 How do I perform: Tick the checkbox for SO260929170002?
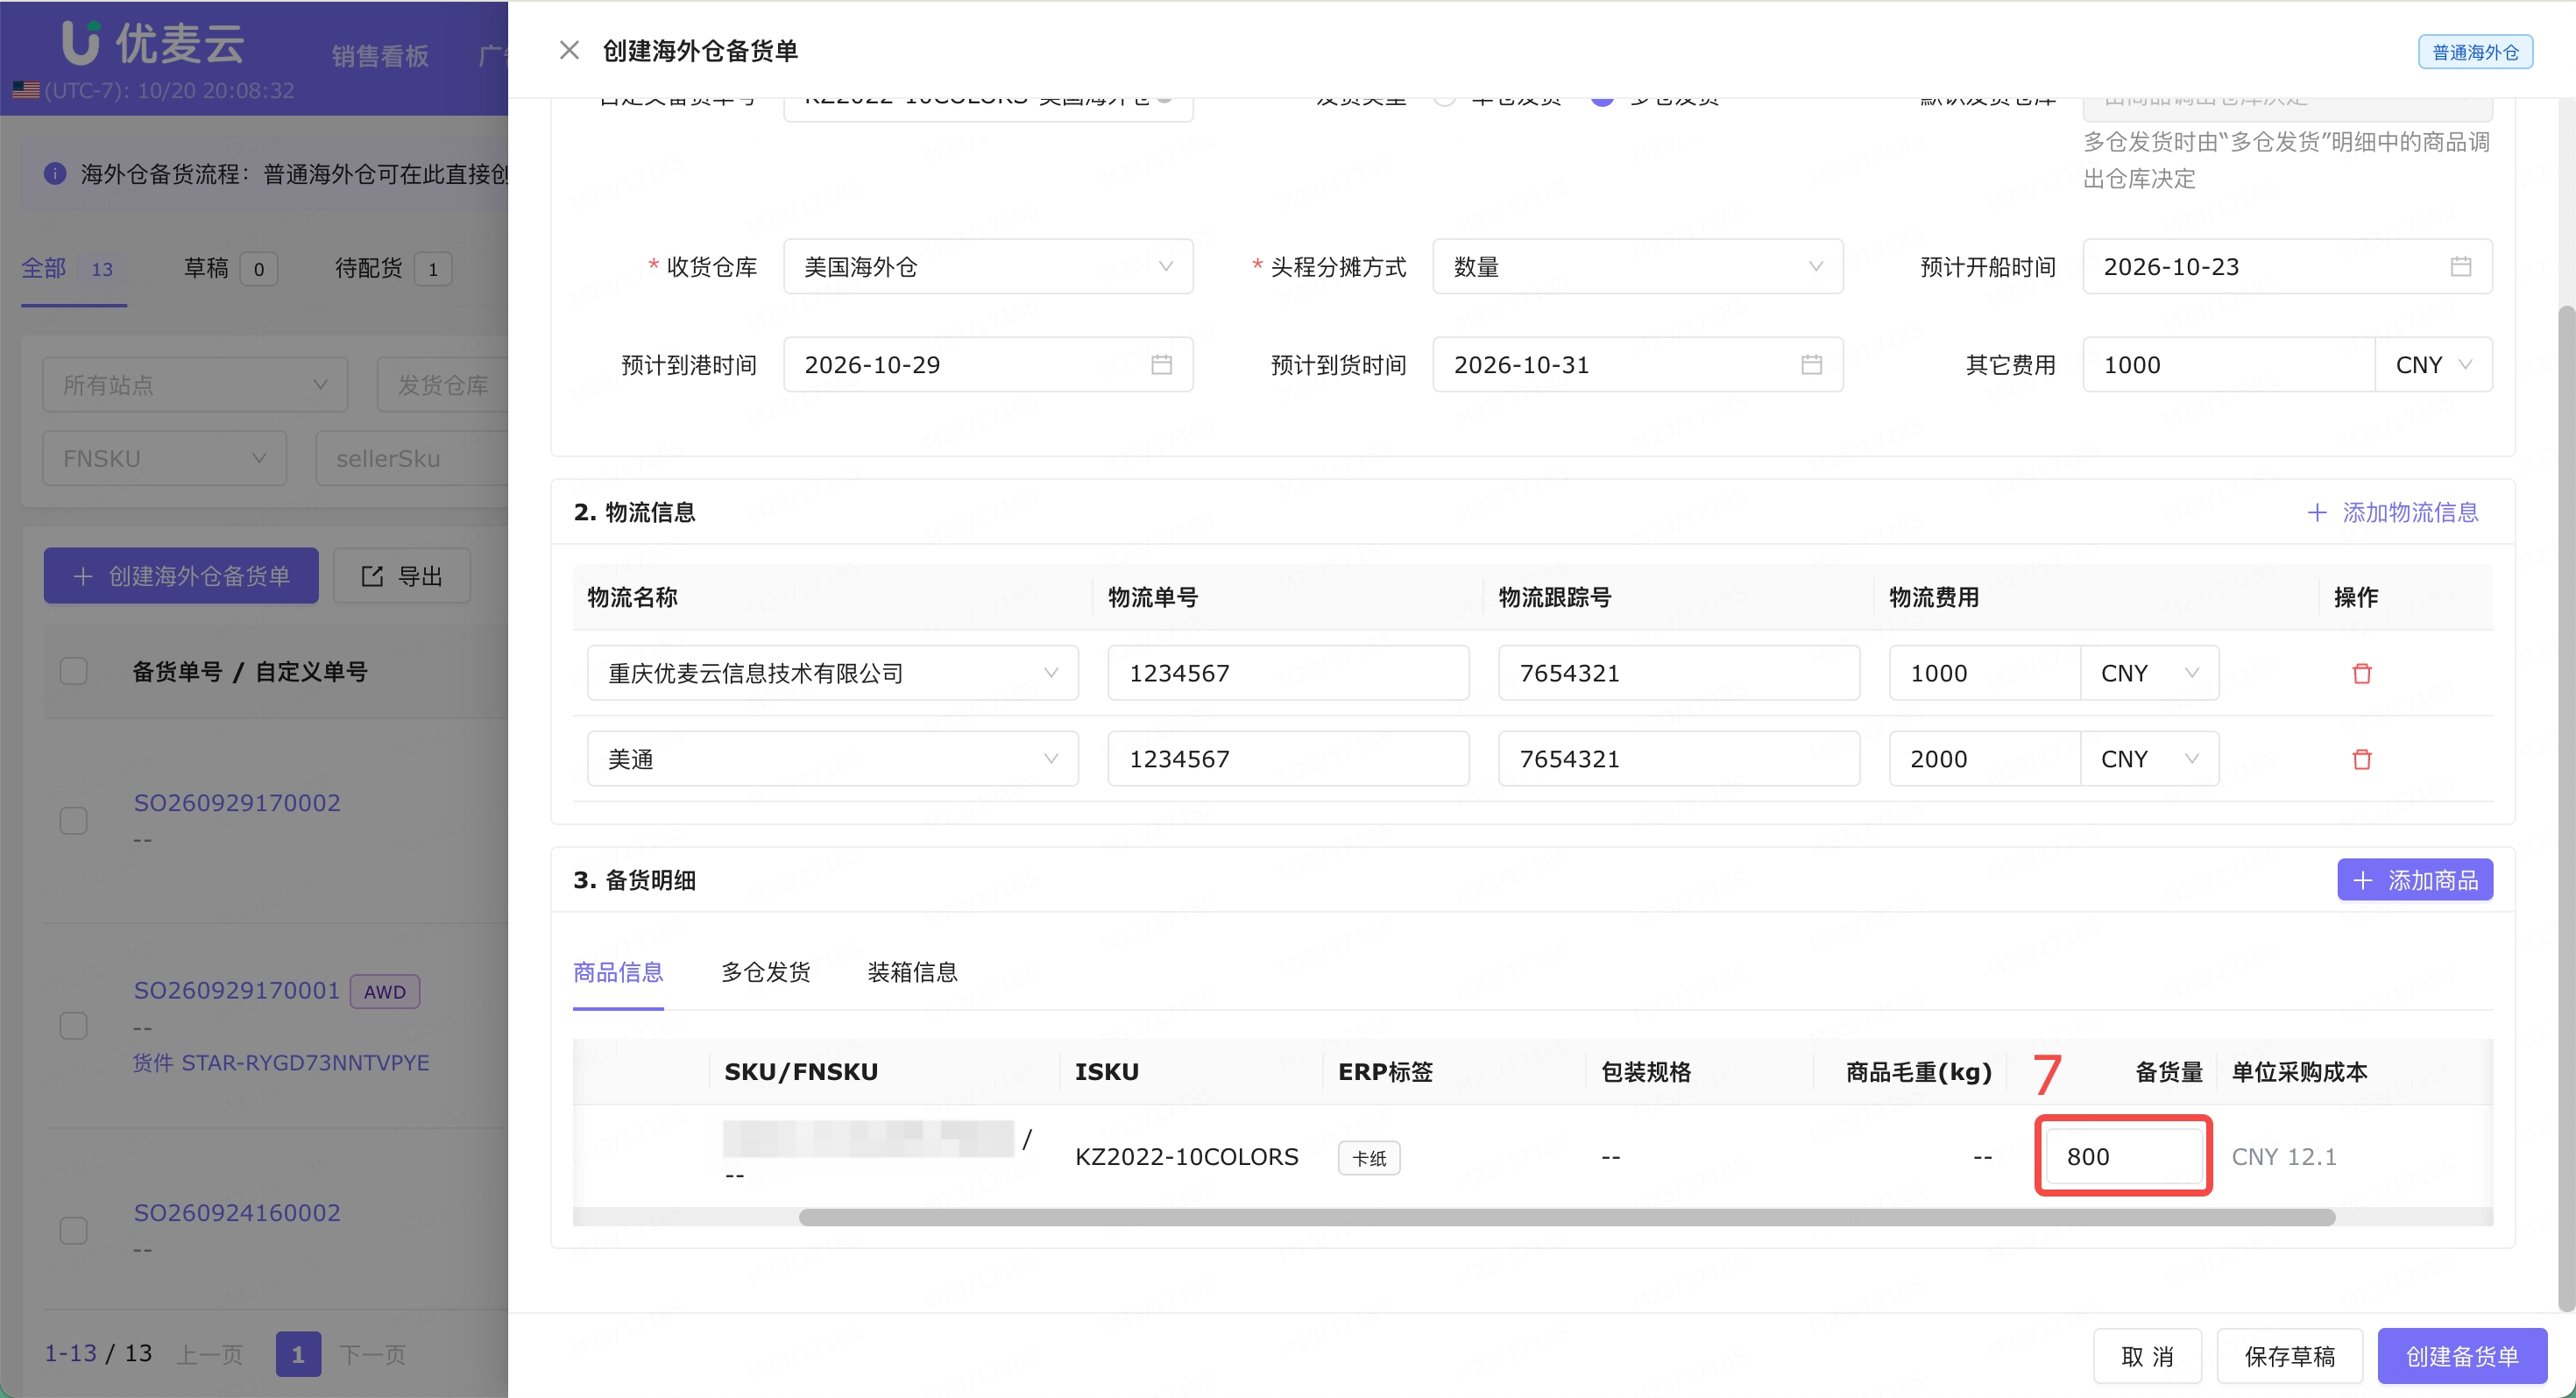pyautogui.click(x=74, y=821)
